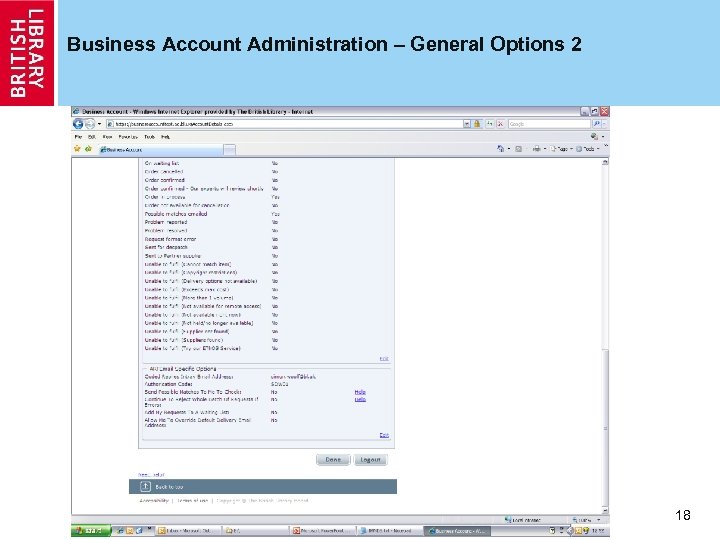This screenshot has width=720, height=540.
Task: Click the Add to Favorites icon
Action: (x=88, y=149)
